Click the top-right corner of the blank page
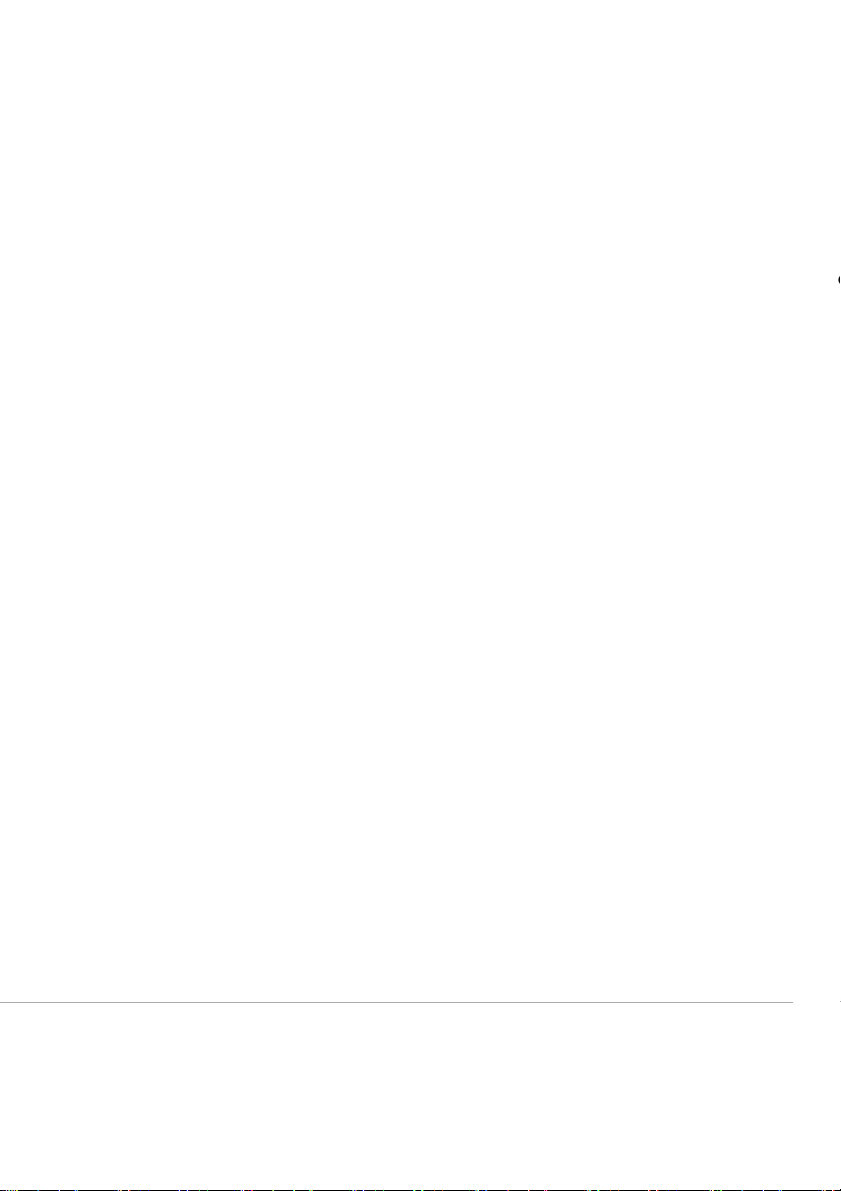The width and height of the screenshot is (841, 1191). click(x=836, y=4)
